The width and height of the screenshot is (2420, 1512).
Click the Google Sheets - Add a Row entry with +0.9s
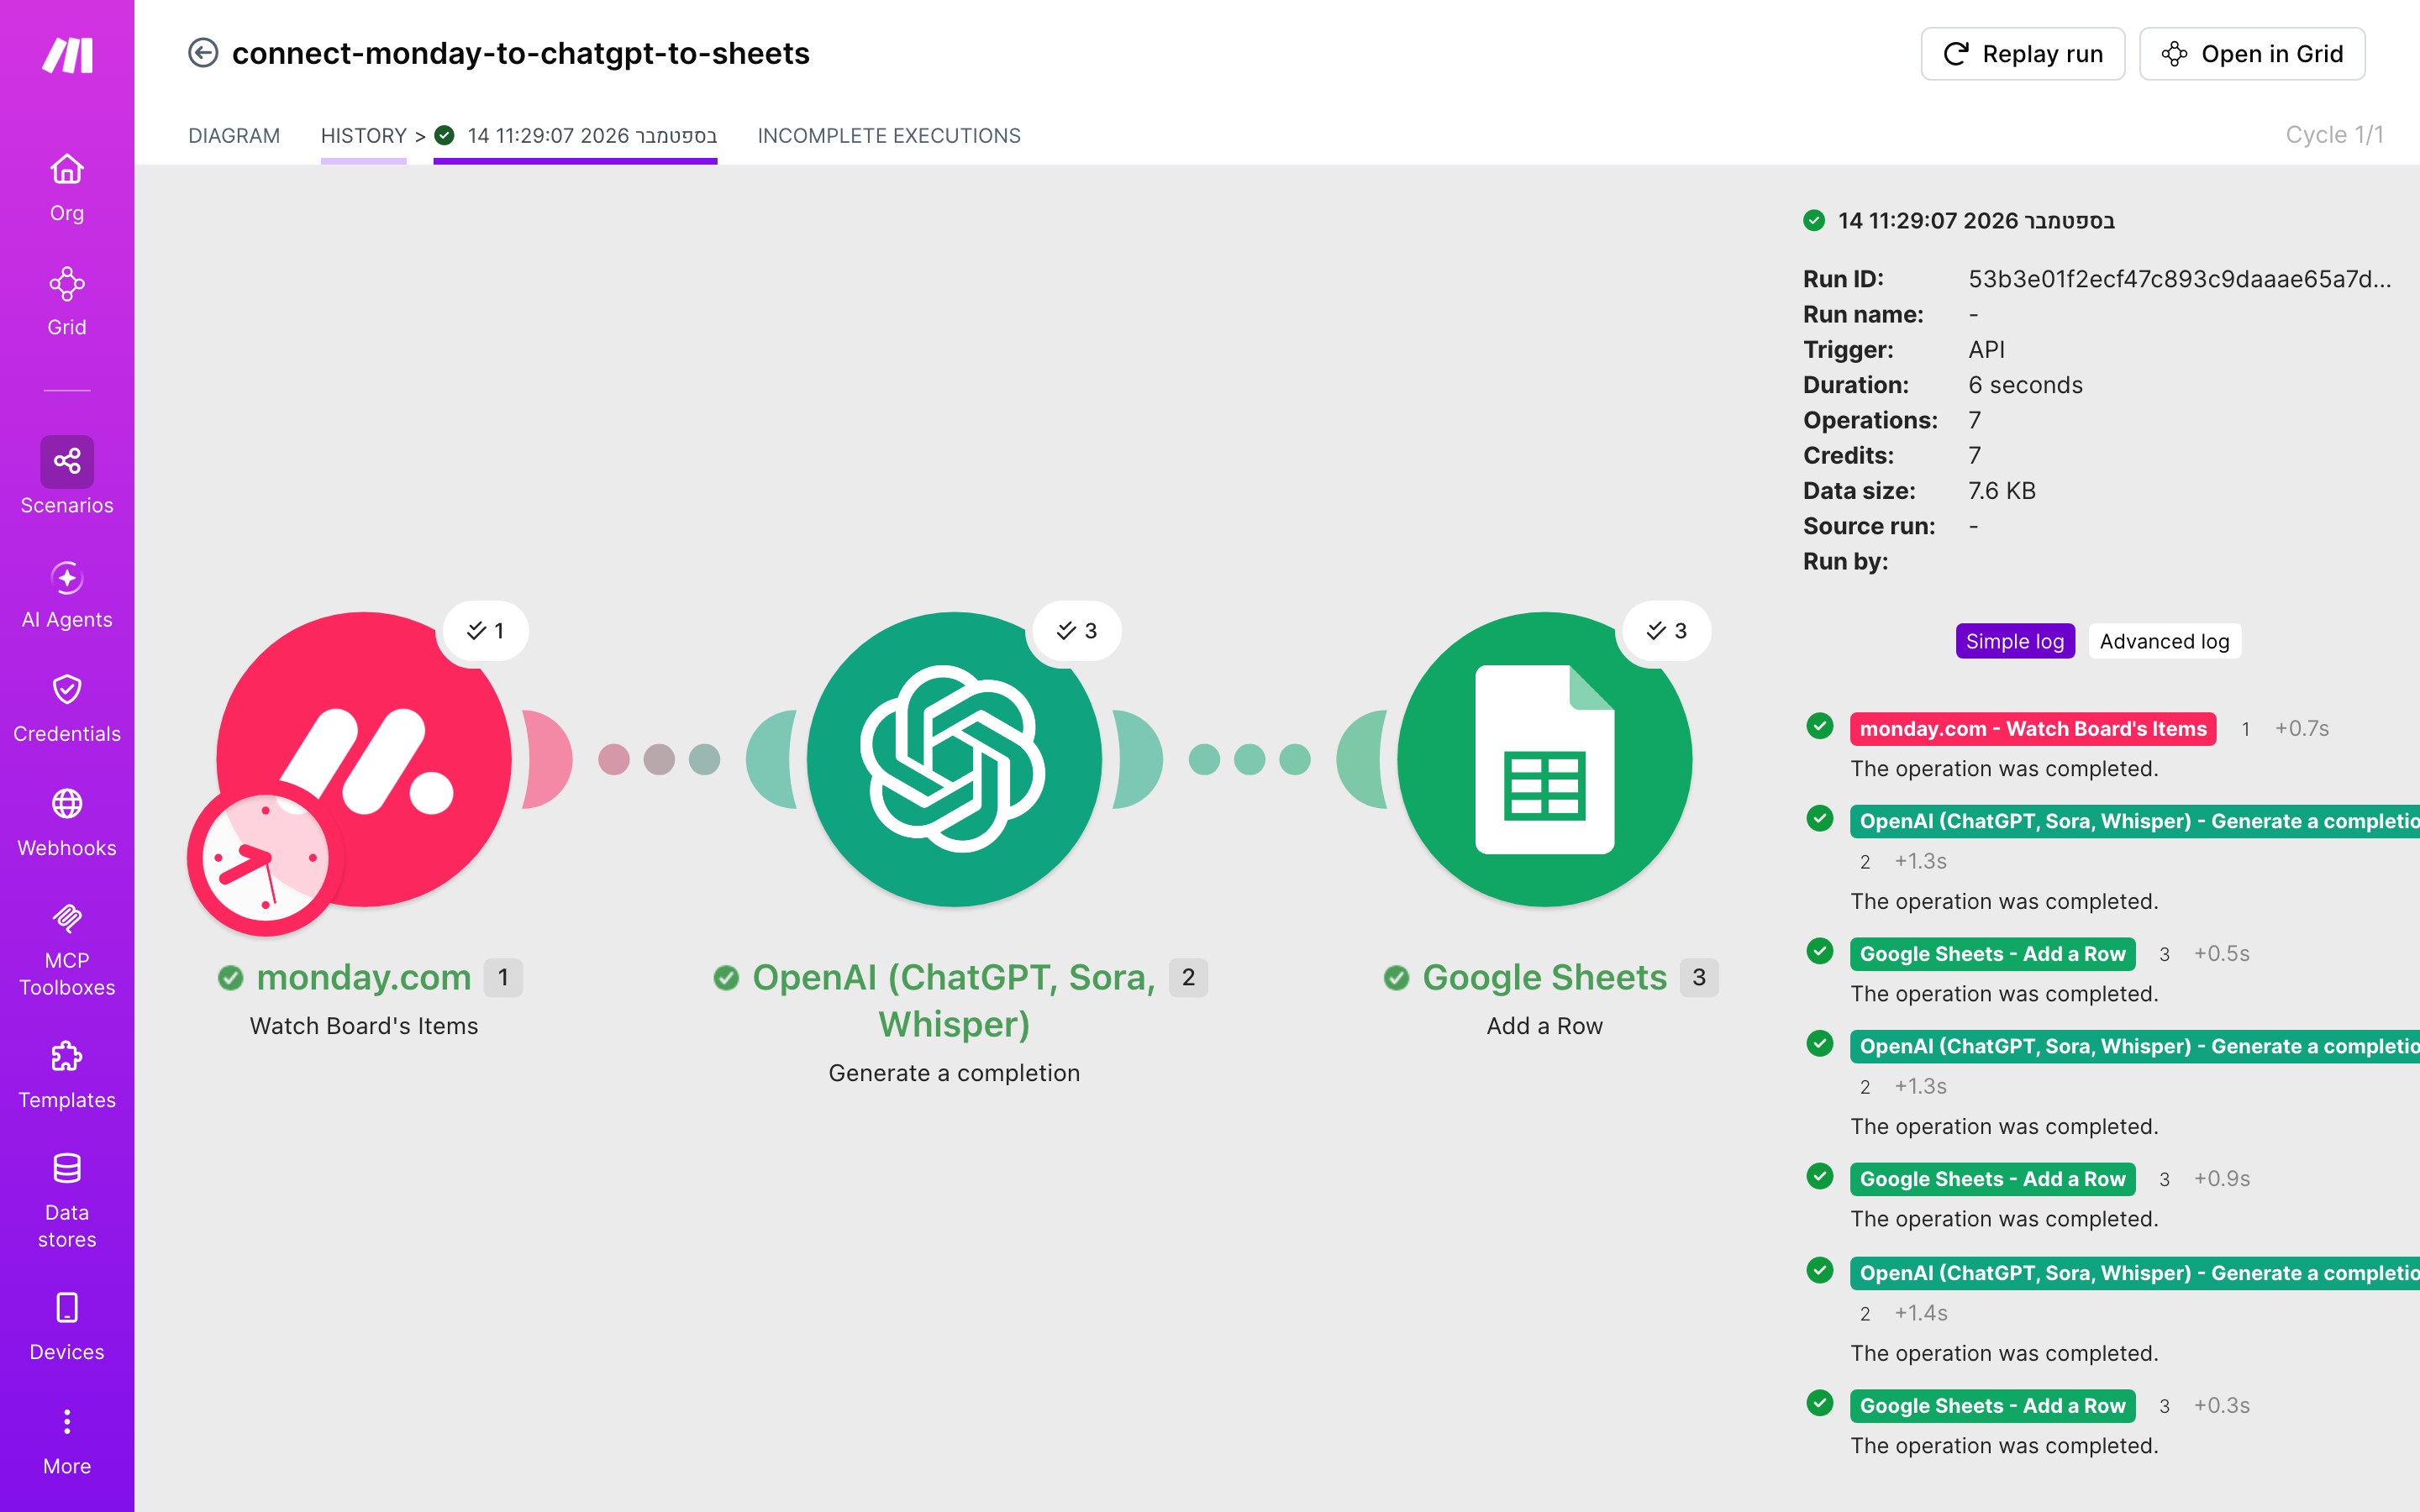1992,1179
